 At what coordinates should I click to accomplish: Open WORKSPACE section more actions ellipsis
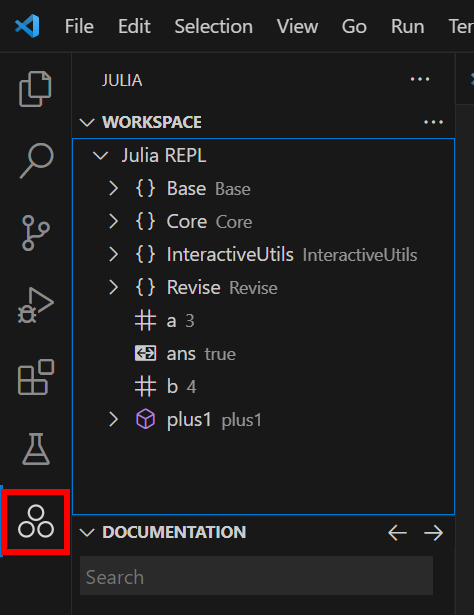433,122
